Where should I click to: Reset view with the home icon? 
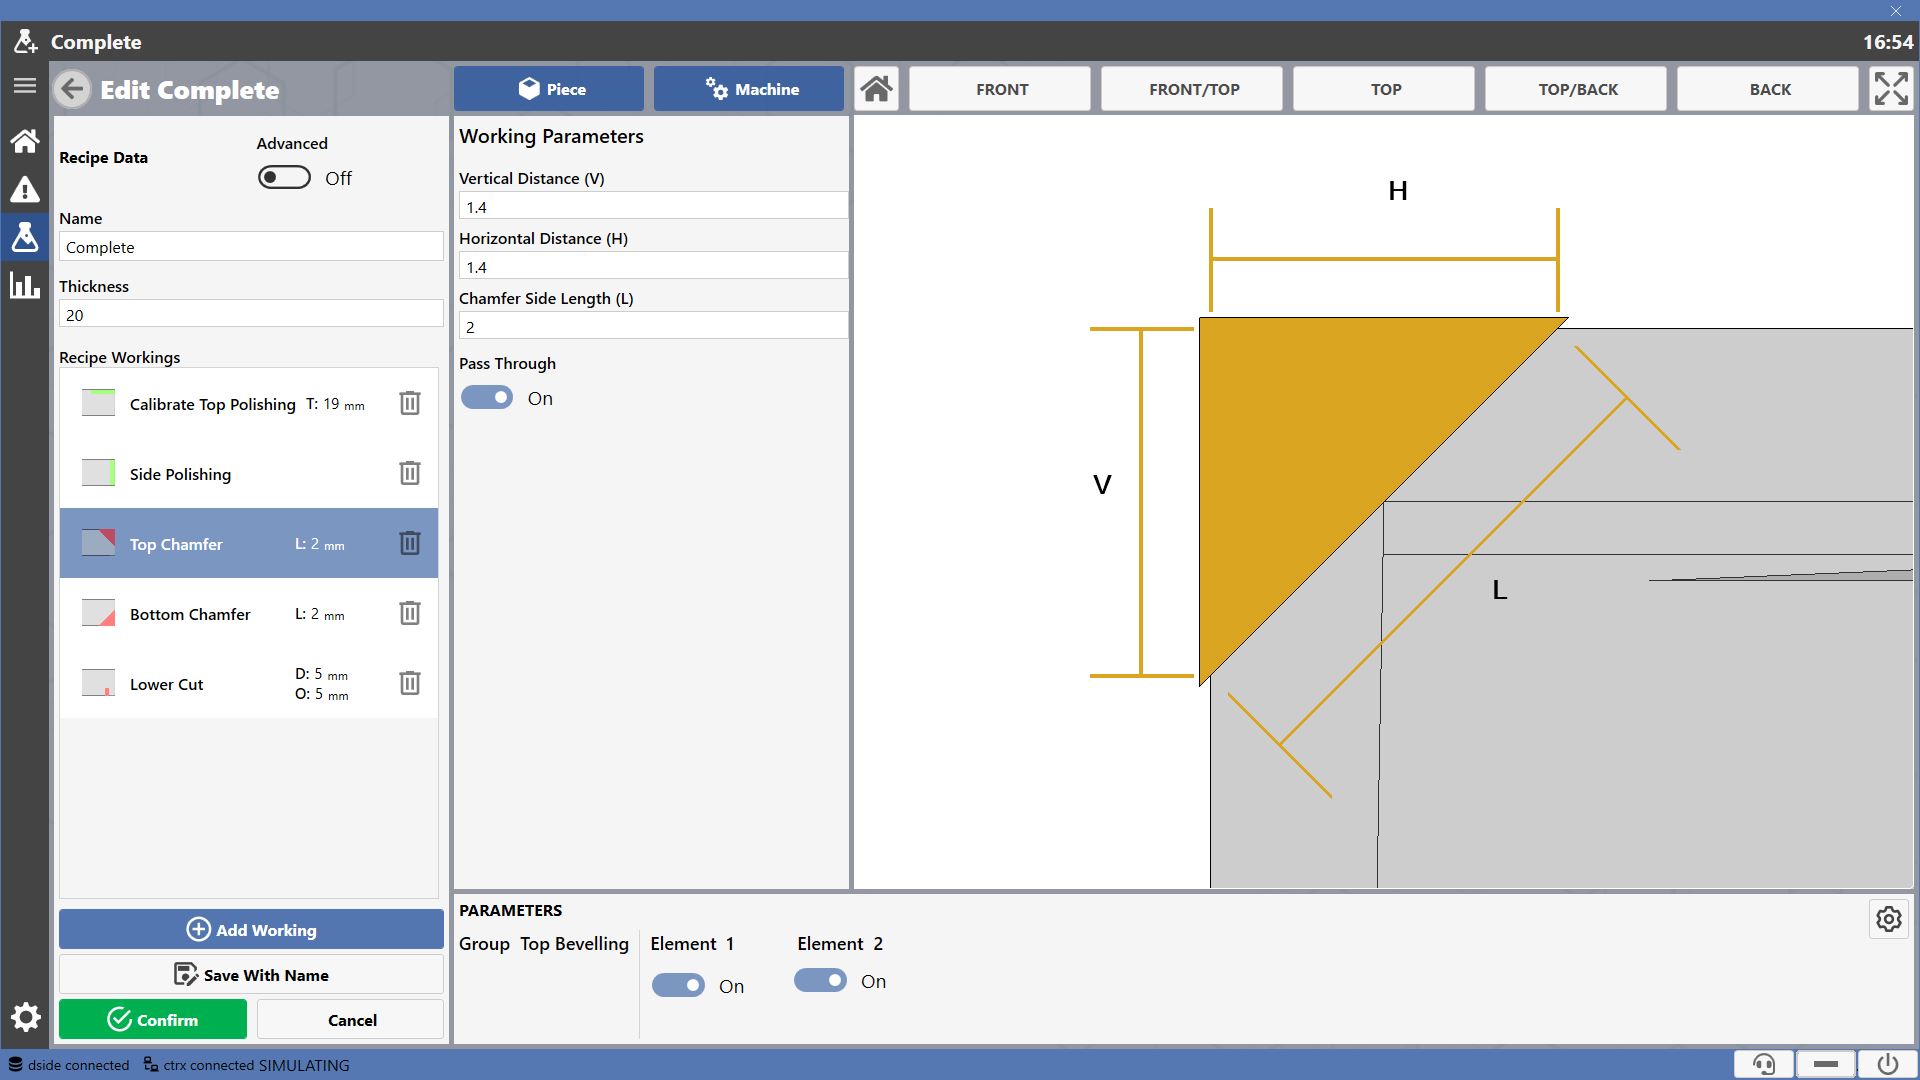[x=877, y=89]
